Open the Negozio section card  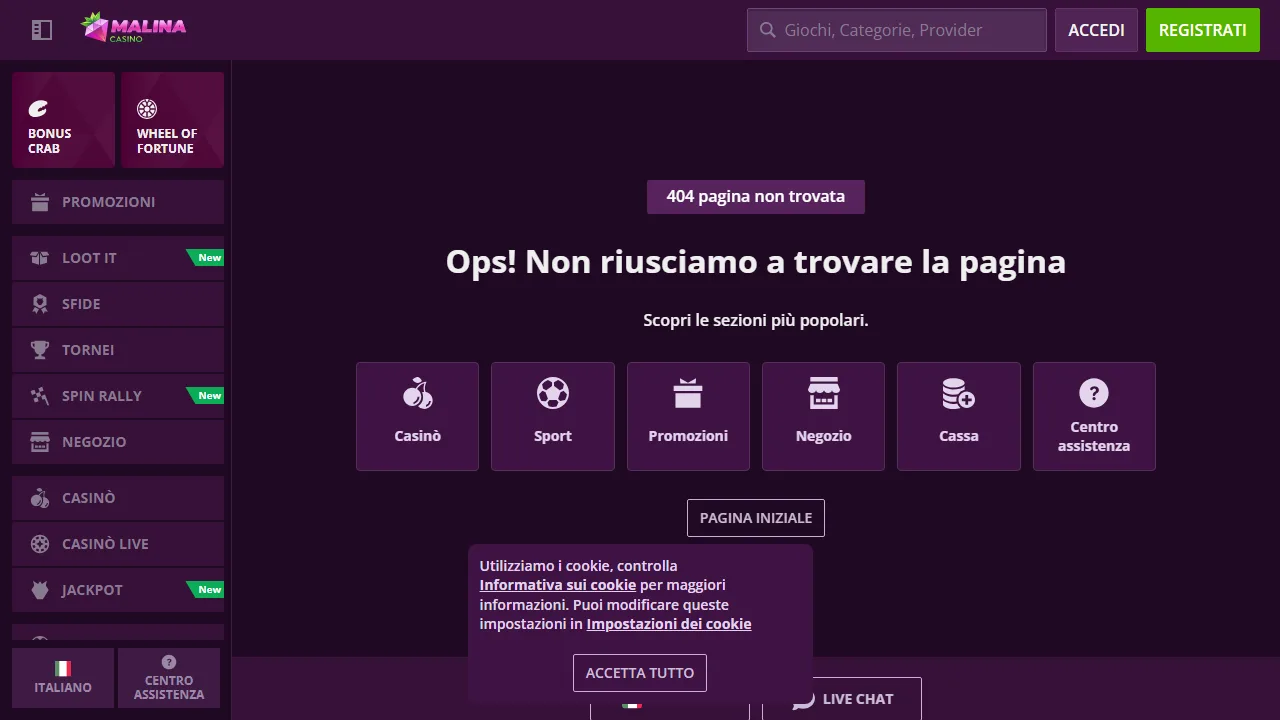point(824,416)
